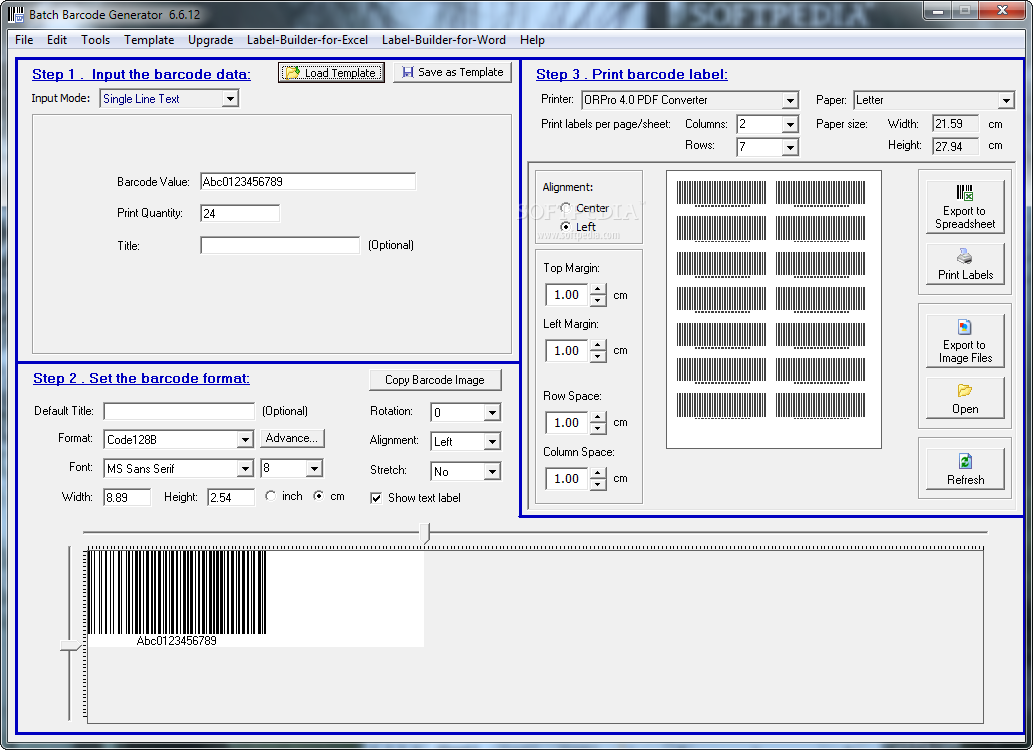The width and height of the screenshot is (1033, 750).
Task: Decrease Top Margin with down arrow
Action: coord(598,301)
